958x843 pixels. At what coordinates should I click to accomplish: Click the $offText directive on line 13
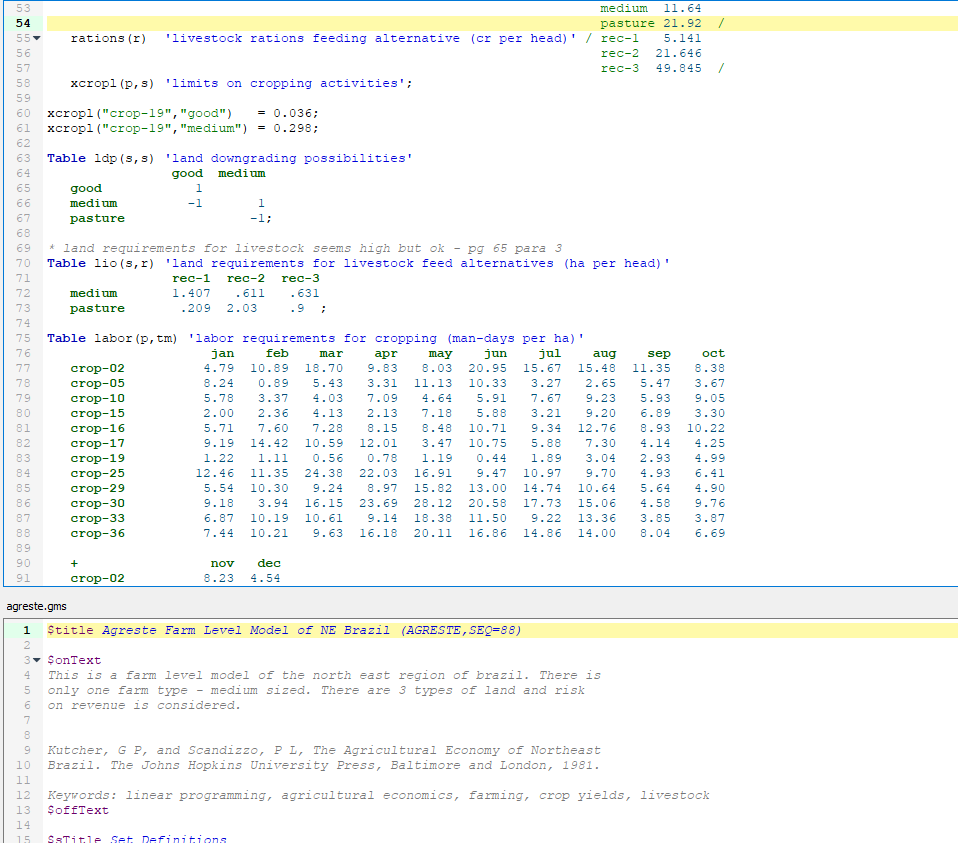pyautogui.click(x=78, y=810)
